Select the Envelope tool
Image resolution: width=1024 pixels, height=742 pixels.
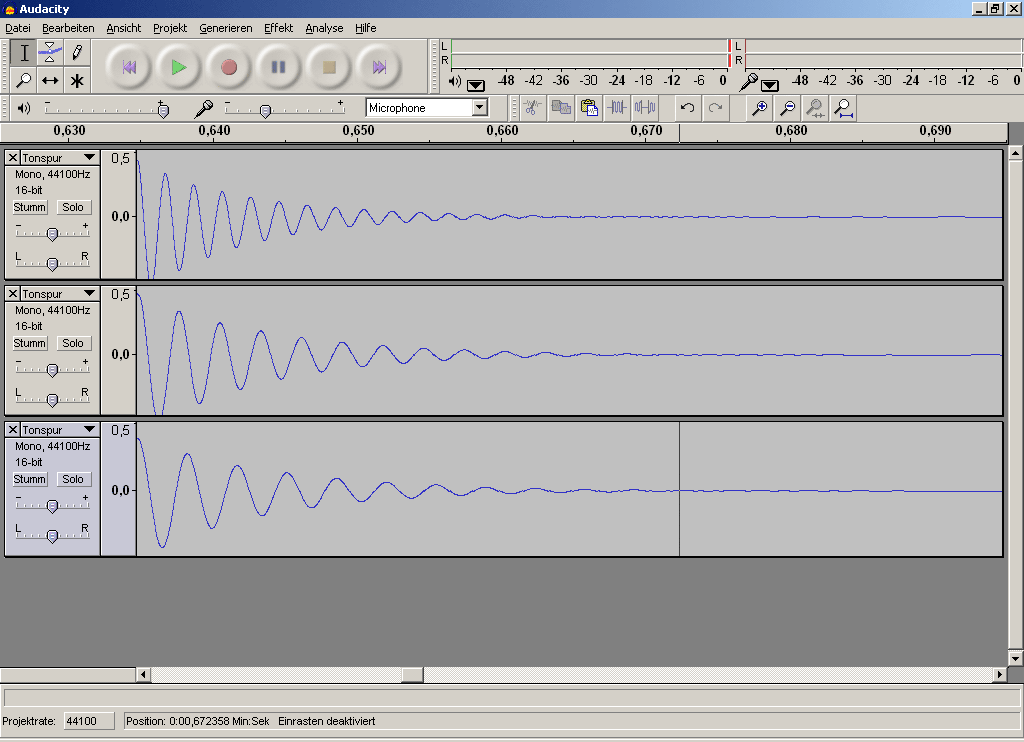50,53
